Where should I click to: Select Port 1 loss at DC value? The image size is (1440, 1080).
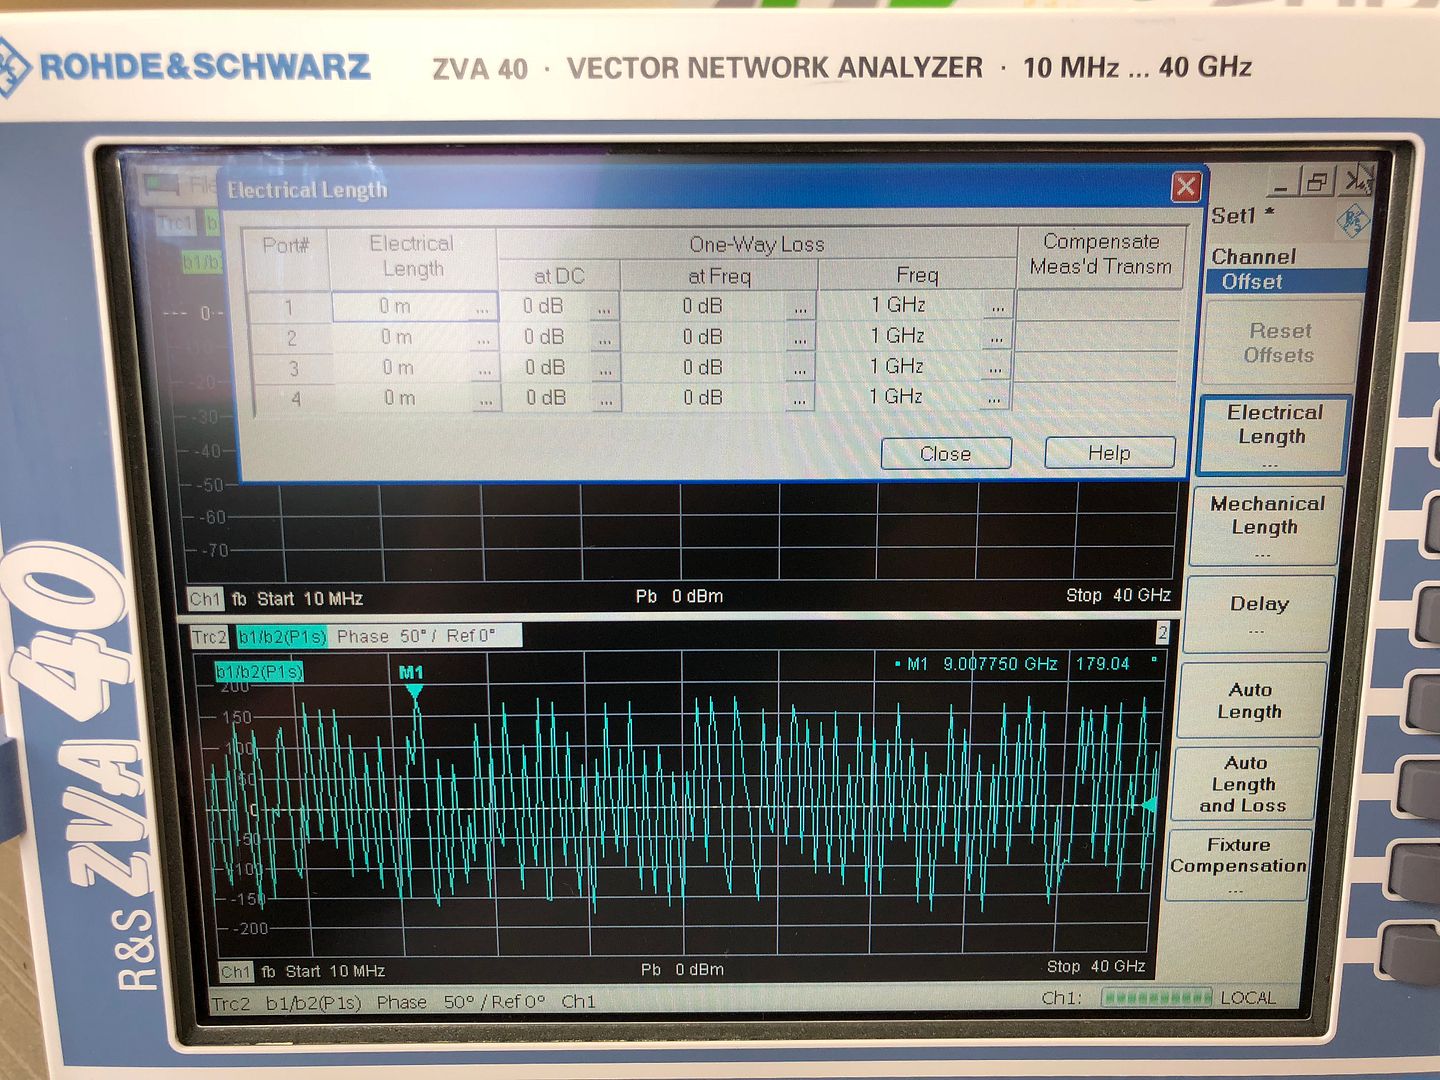(544, 306)
